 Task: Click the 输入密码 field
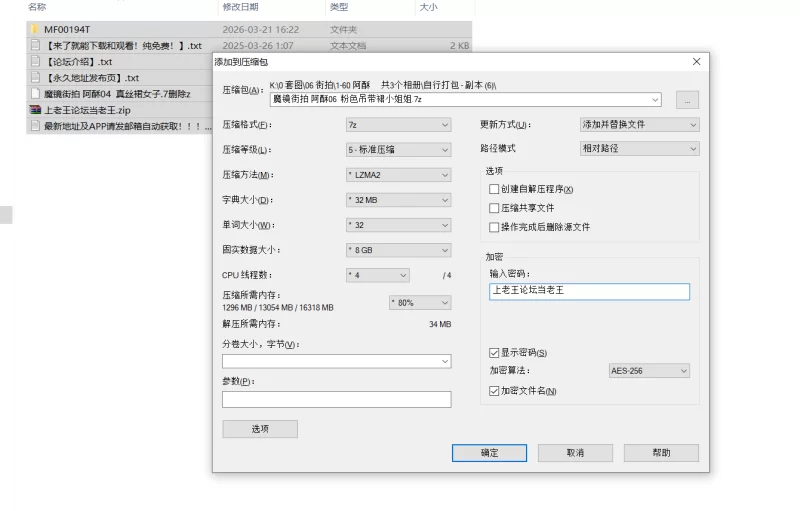[589, 291]
